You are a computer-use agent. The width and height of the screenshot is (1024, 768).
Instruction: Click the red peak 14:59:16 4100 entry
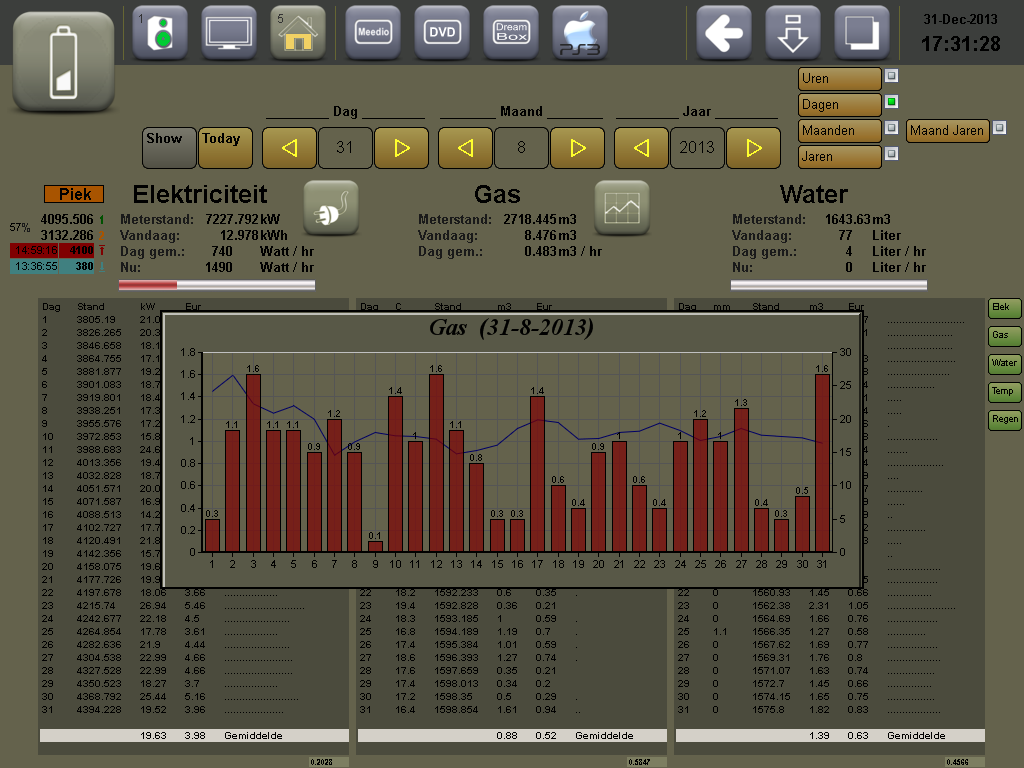(x=53, y=250)
